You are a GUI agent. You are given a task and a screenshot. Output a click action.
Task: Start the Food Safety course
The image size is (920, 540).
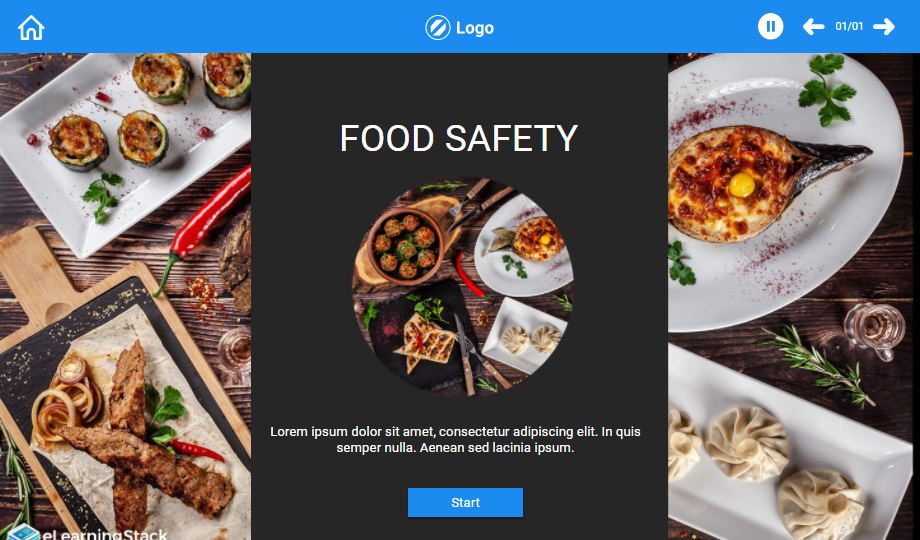point(465,502)
